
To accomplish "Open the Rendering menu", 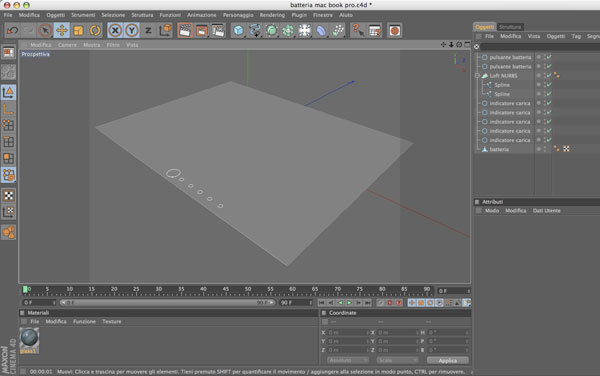I will point(272,15).
